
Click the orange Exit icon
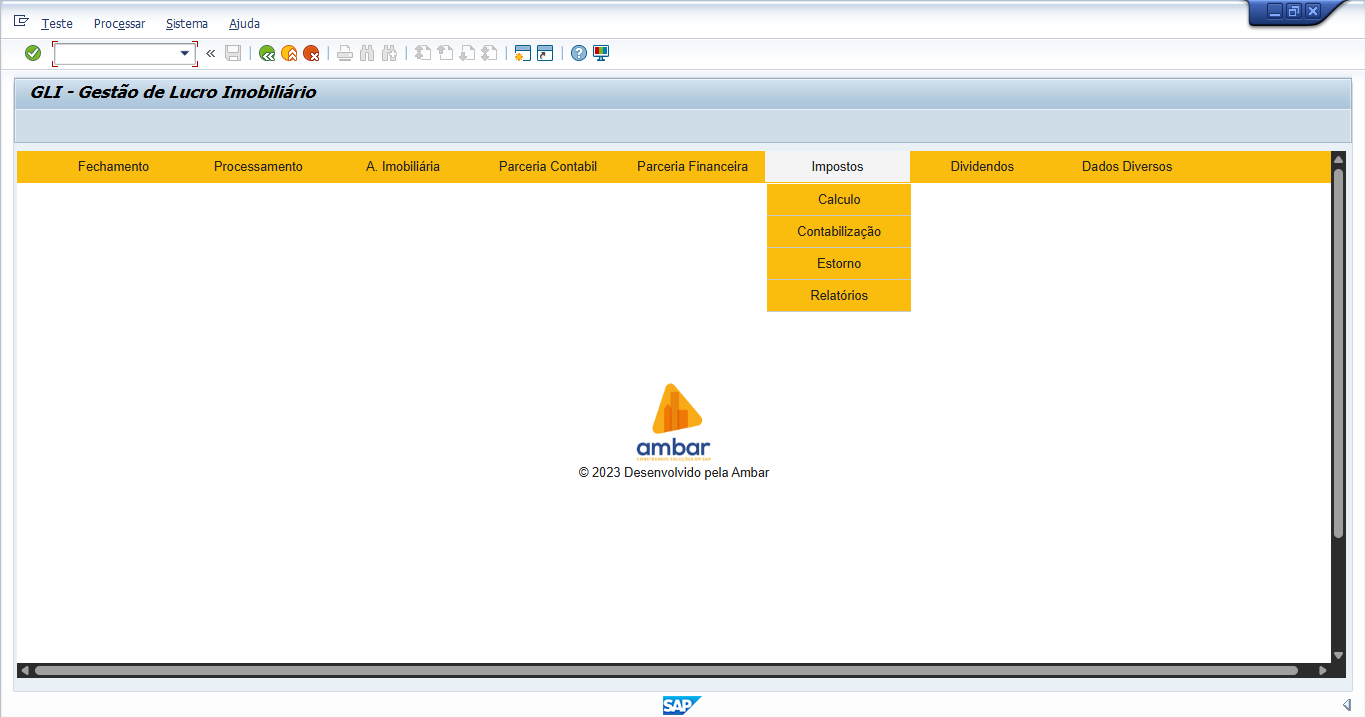(x=289, y=53)
